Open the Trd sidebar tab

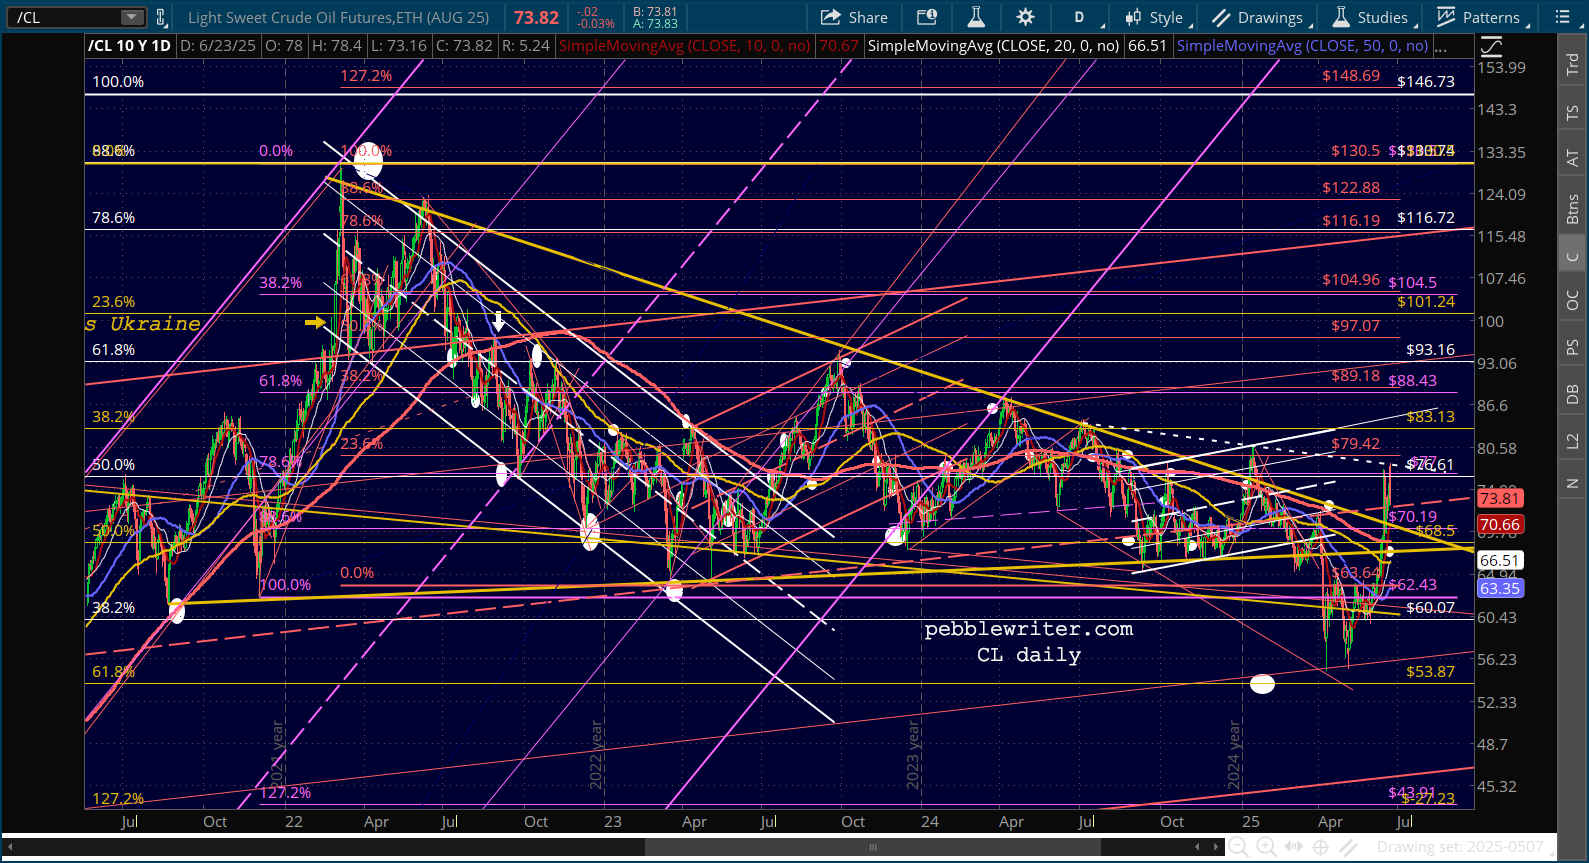coord(1573,63)
